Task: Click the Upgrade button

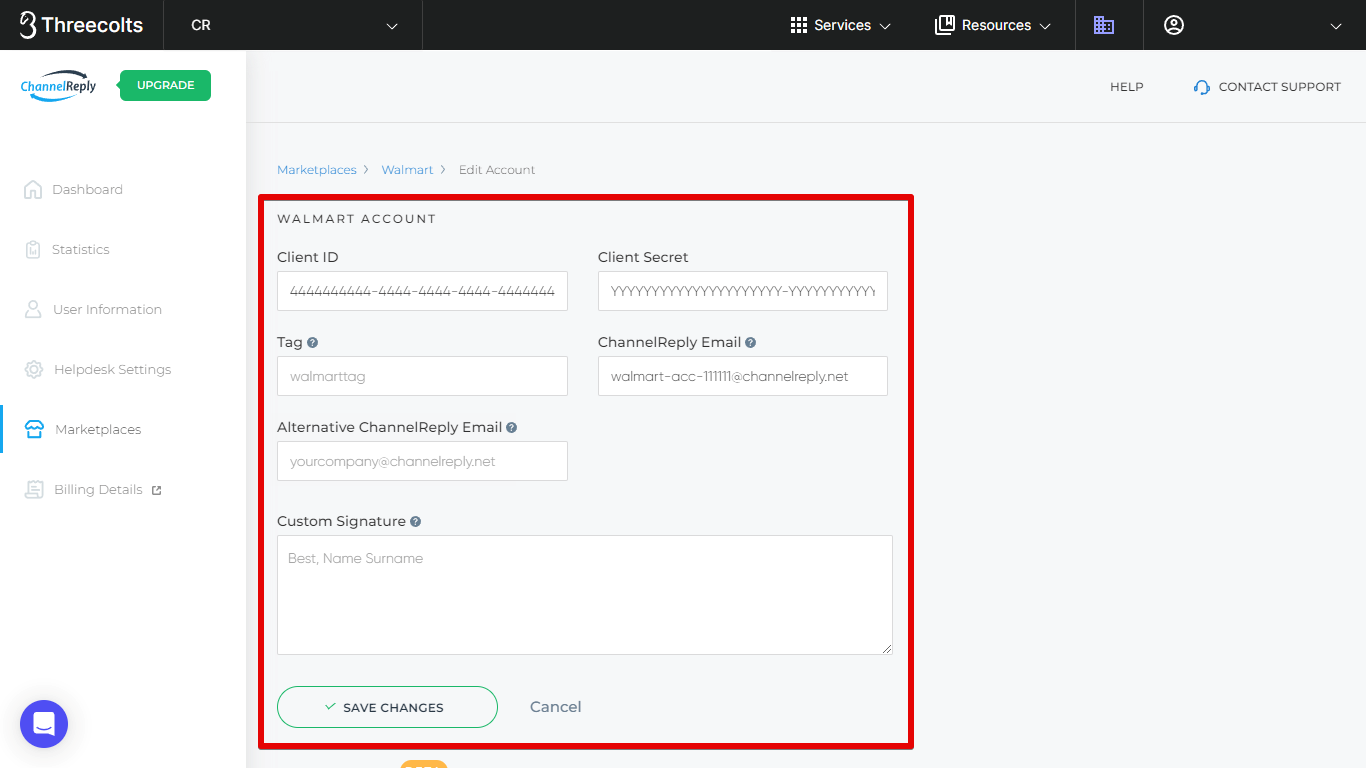Action: [165, 85]
